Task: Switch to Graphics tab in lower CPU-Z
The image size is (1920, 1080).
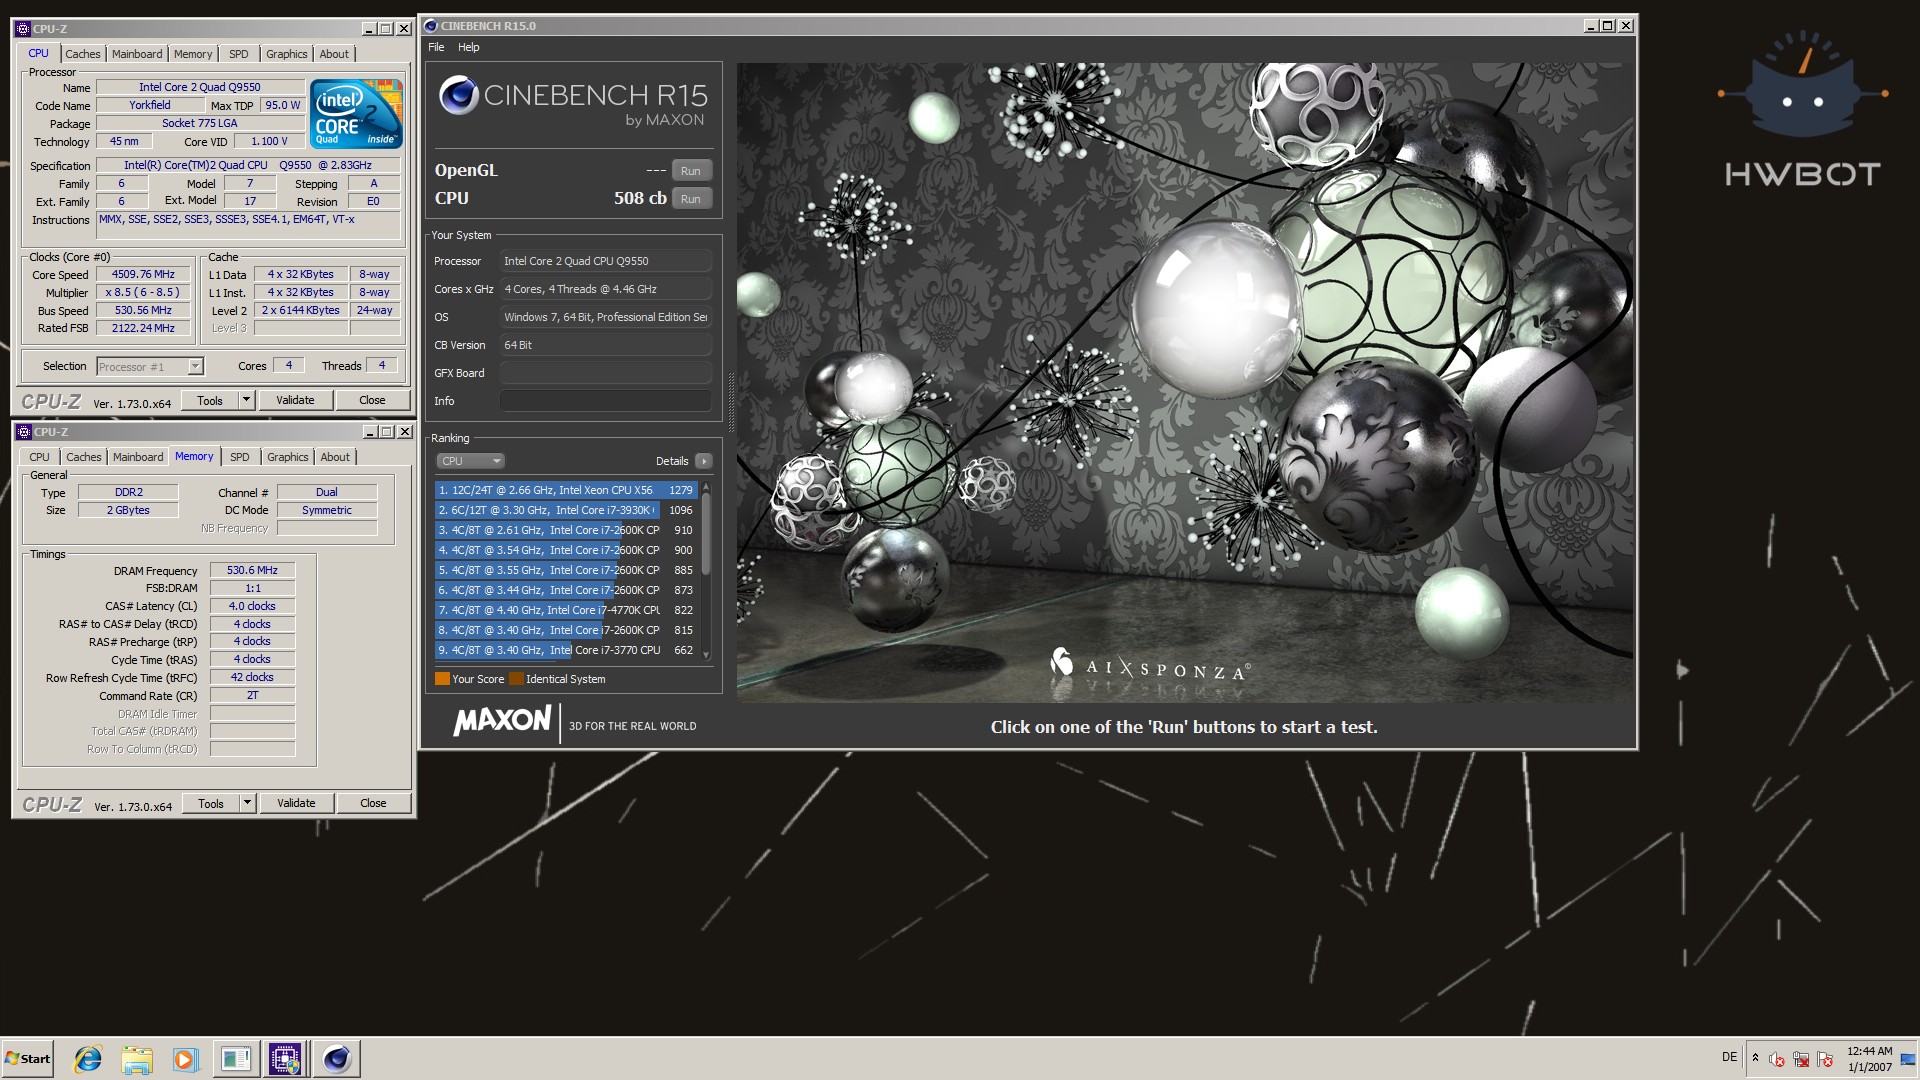Action: click(288, 457)
